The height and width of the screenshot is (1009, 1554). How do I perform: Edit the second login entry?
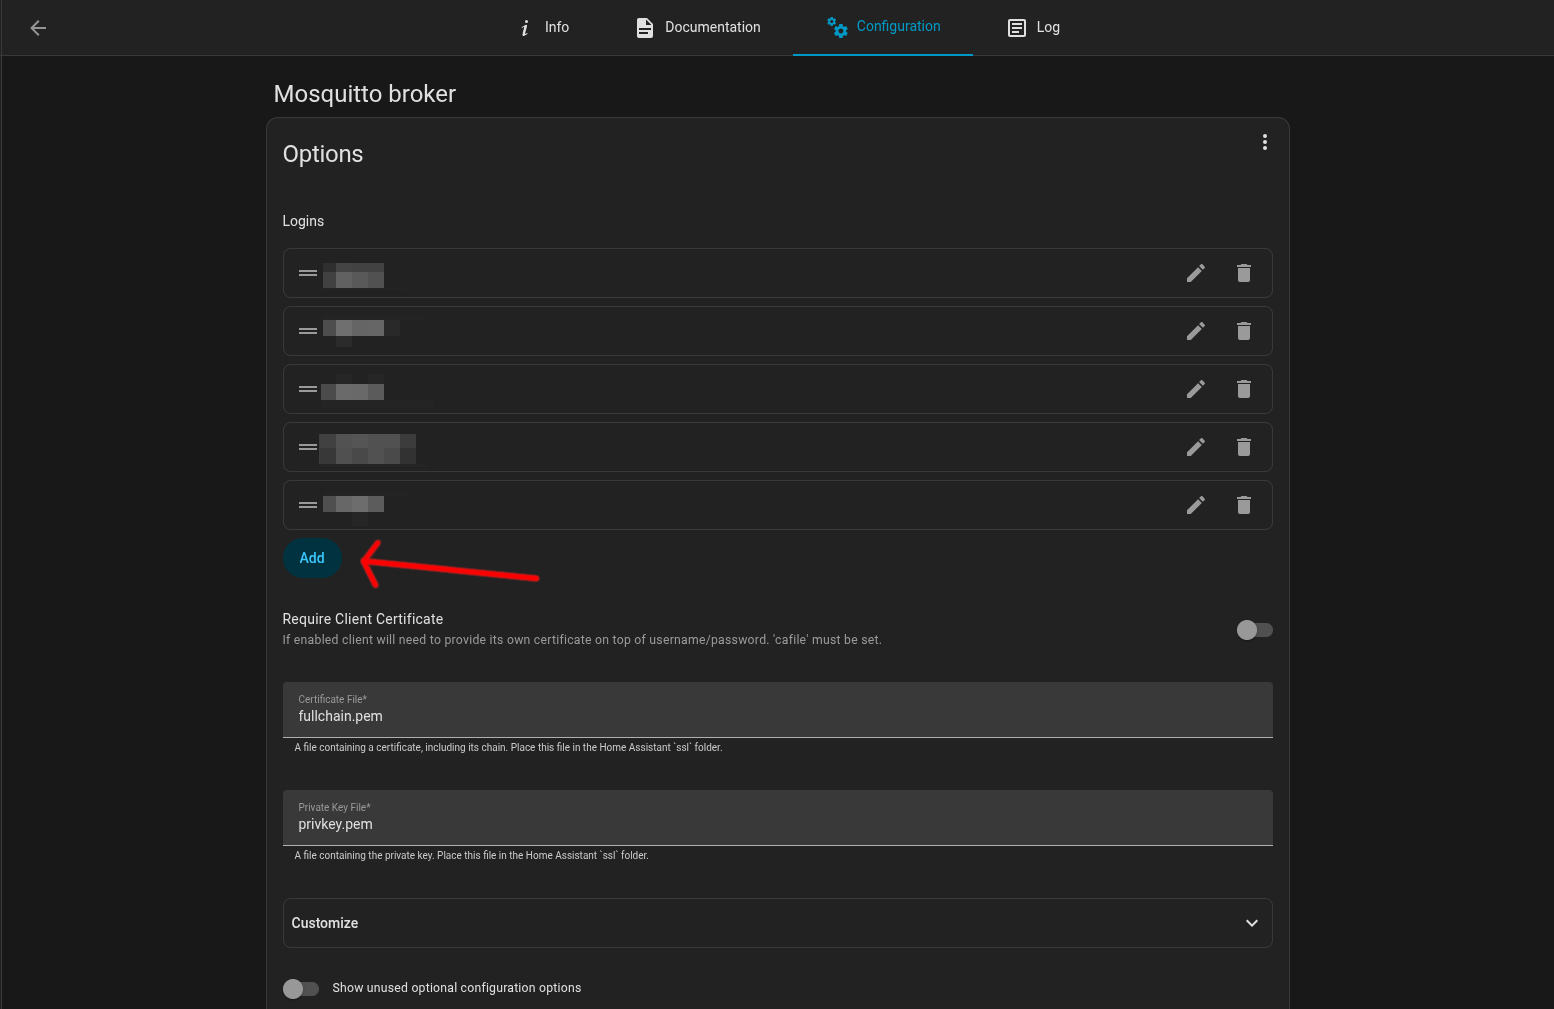[x=1196, y=331]
